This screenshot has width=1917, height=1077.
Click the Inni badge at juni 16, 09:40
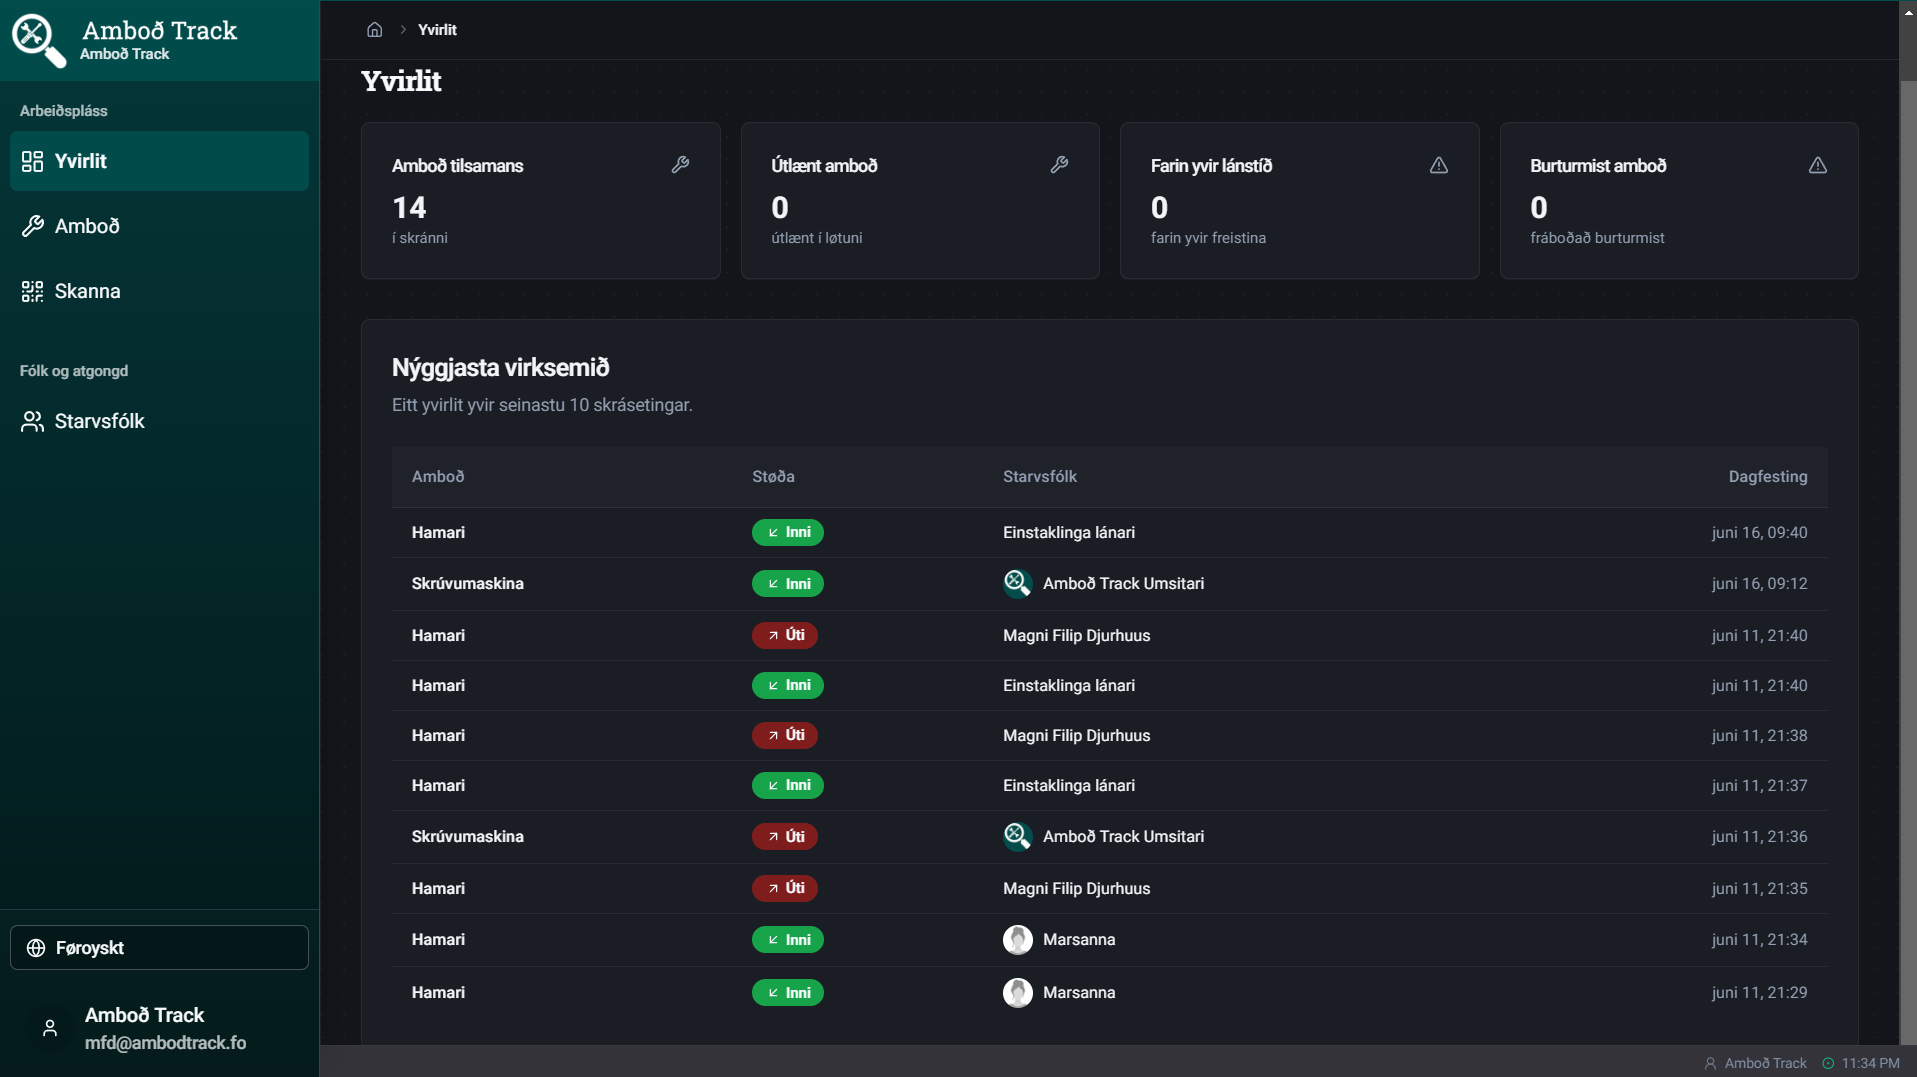pyautogui.click(x=787, y=532)
